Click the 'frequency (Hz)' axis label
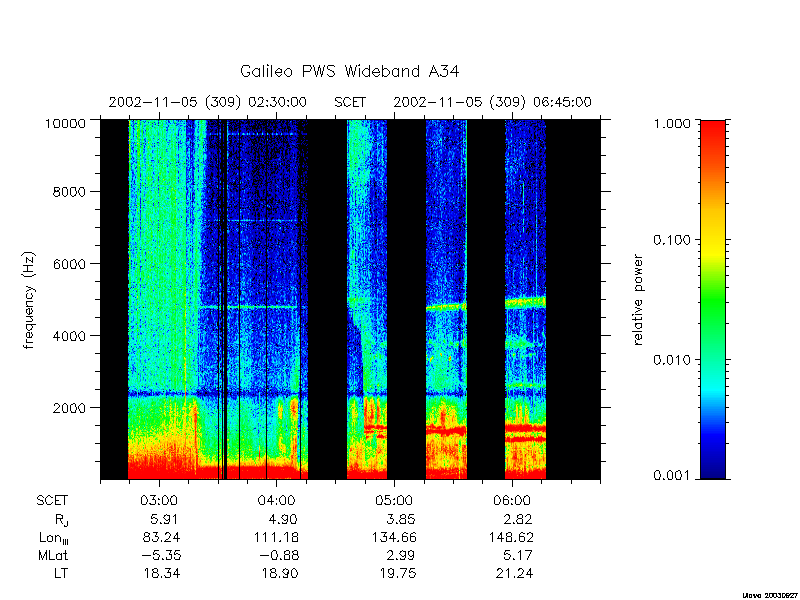Viewport: 800px width, 600px height. click(x=29, y=300)
